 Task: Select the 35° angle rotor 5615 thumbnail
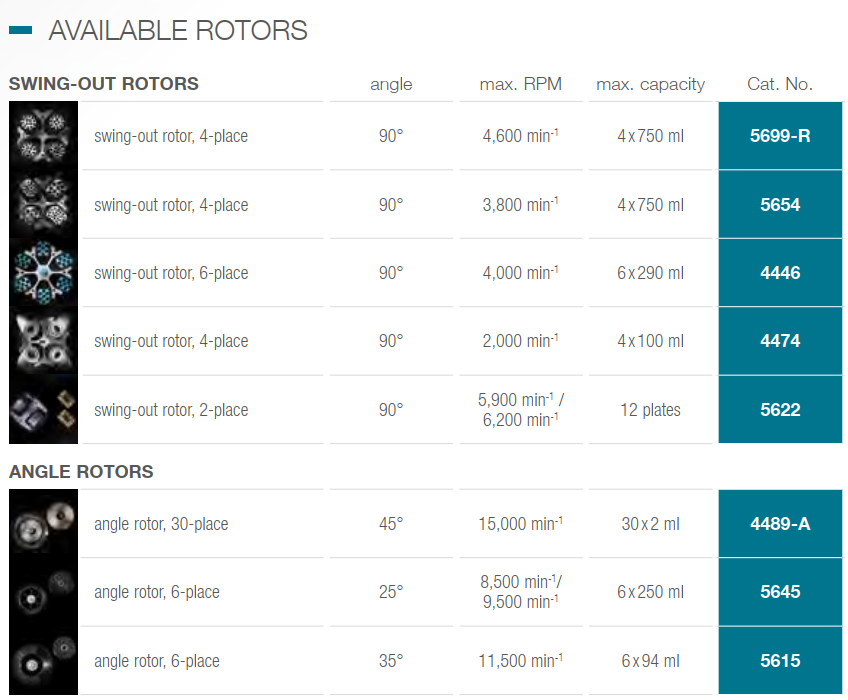tap(44, 661)
